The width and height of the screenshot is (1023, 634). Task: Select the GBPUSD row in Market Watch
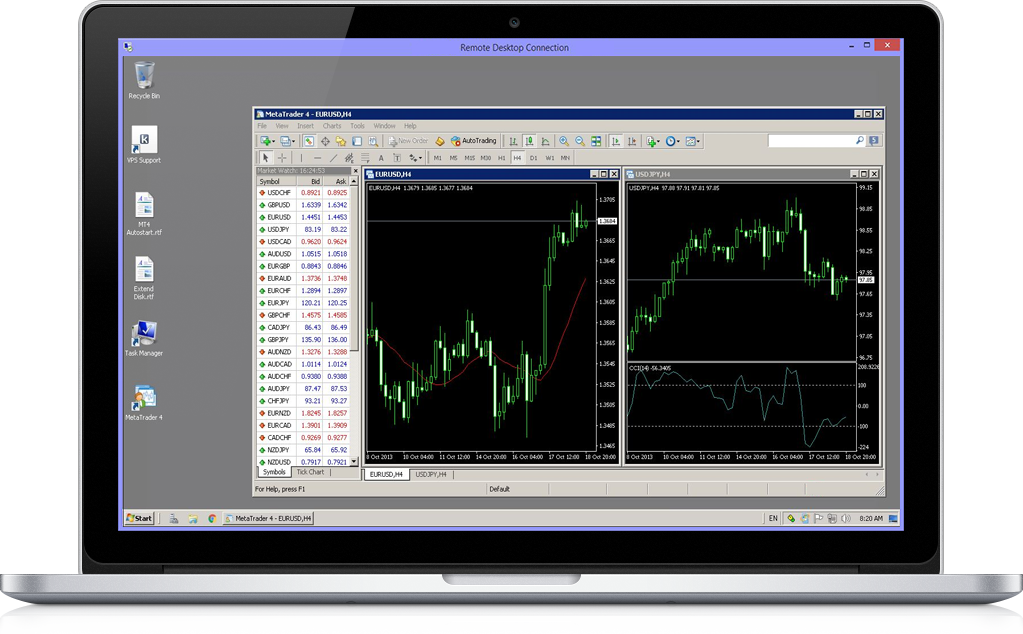point(304,205)
